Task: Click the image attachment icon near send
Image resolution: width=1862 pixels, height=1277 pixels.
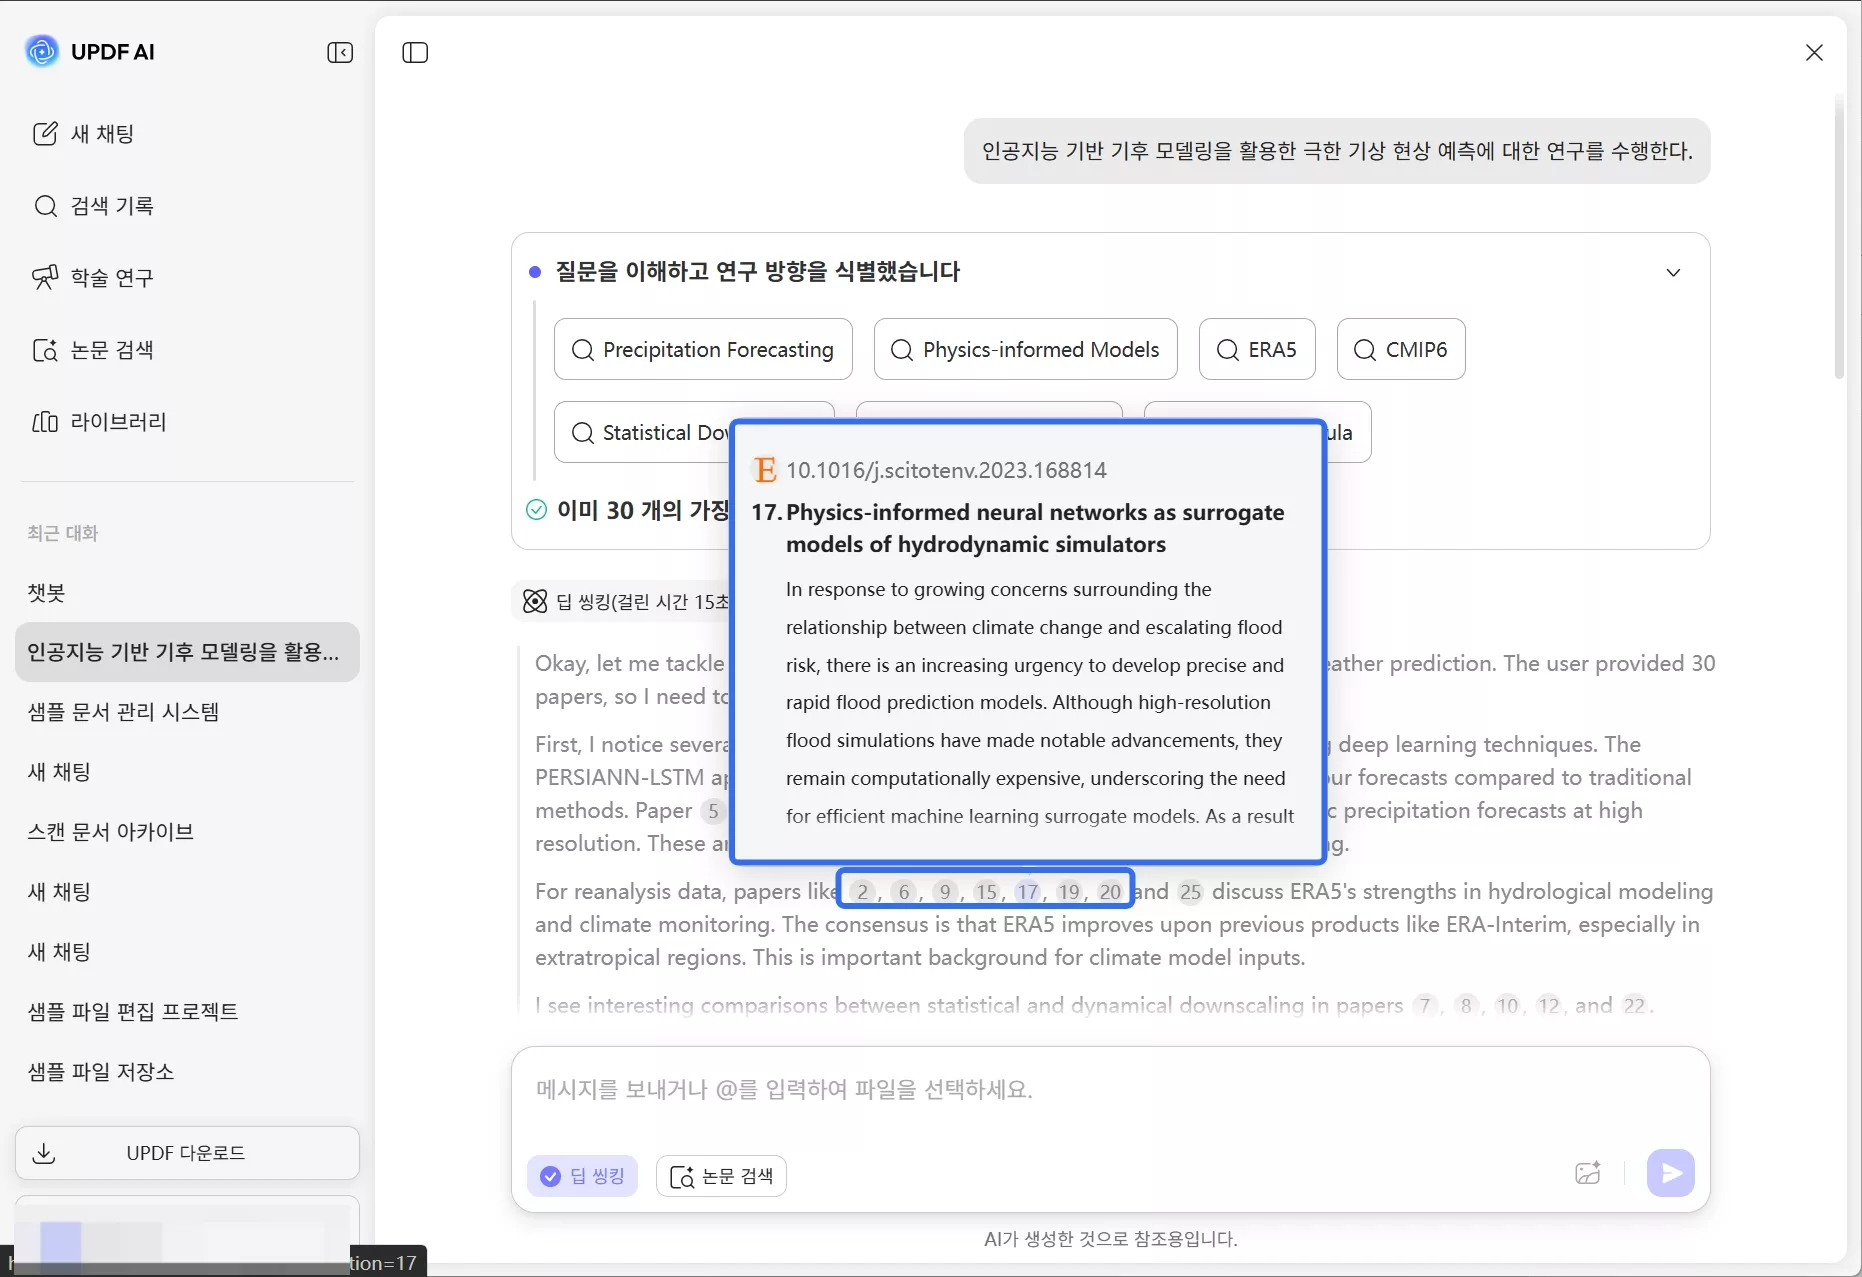Action: pos(1589,1173)
